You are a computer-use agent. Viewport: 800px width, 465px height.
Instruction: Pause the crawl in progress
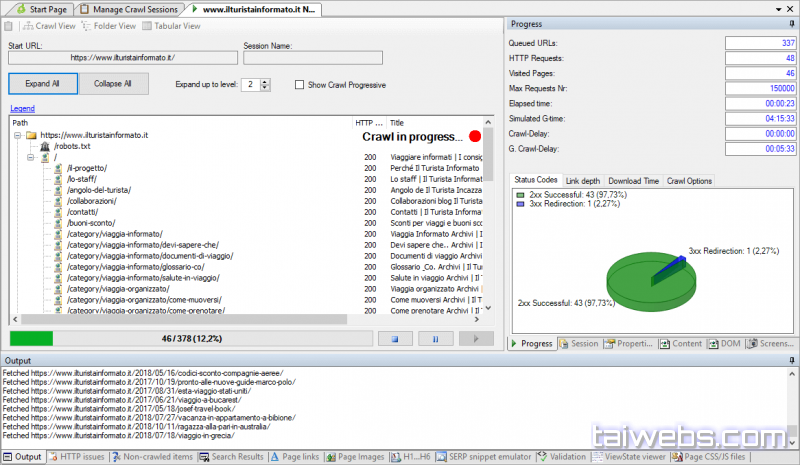click(435, 339)
